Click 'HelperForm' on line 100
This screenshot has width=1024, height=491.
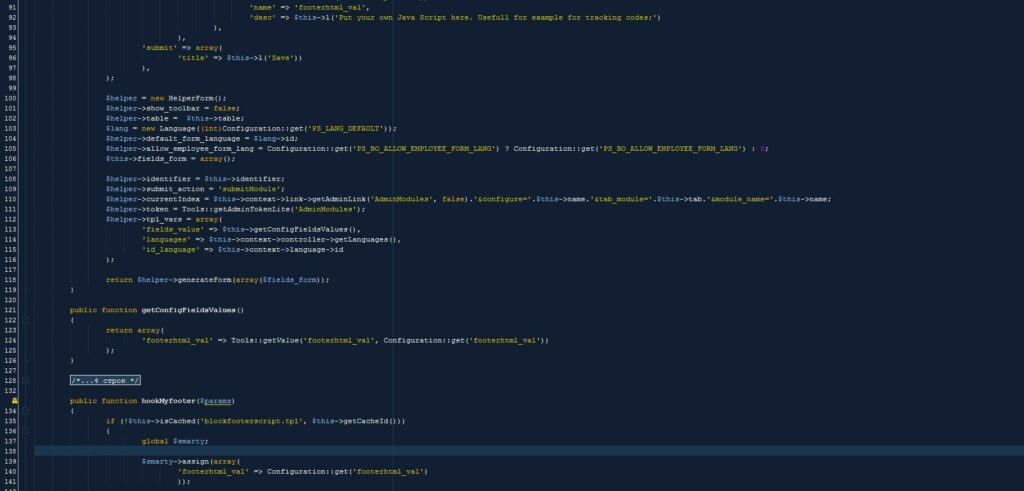pyautogui.click(x=191, y=98)
